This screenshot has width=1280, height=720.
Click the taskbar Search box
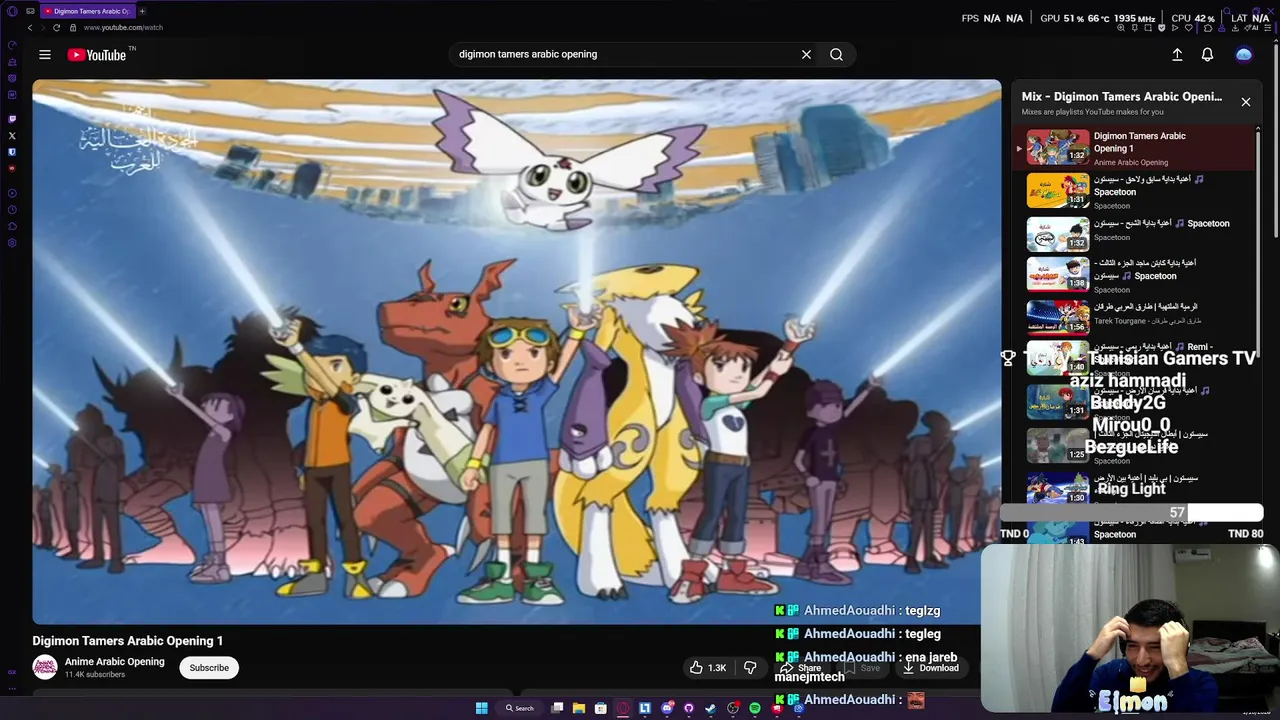[x=520, y=708]
